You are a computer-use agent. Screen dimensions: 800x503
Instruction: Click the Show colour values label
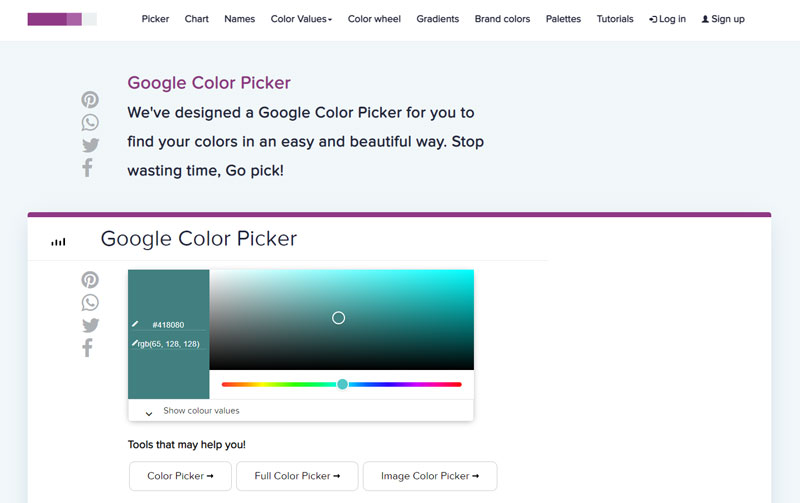click(x=201, y=411)
